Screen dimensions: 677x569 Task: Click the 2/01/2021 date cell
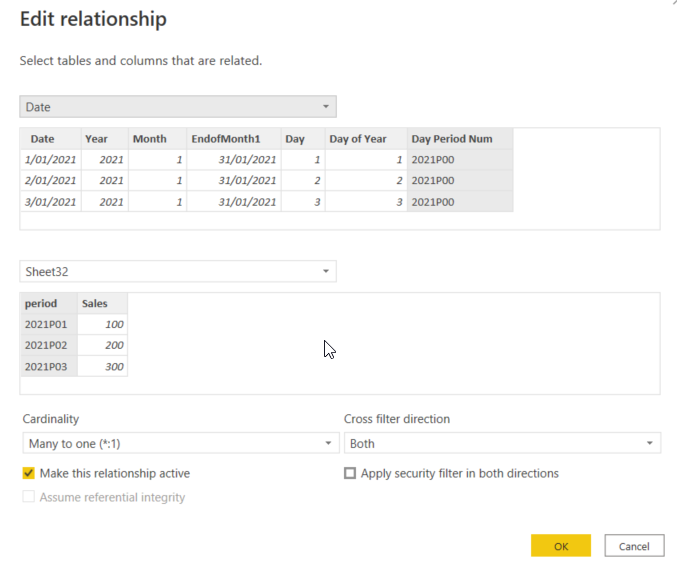click(x=51, y=180)
